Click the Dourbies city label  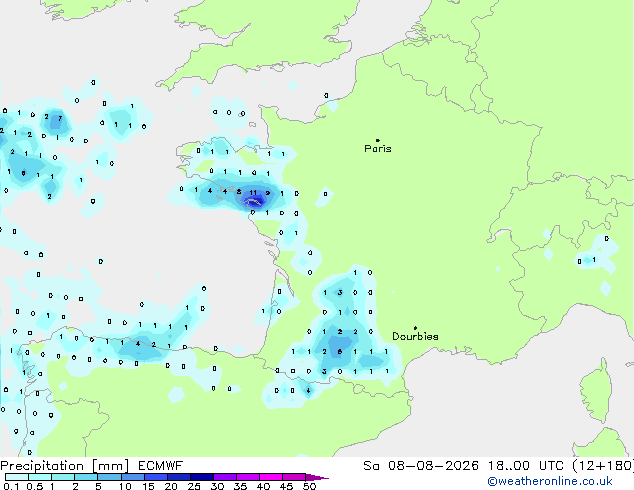click(x=415, y=336)
